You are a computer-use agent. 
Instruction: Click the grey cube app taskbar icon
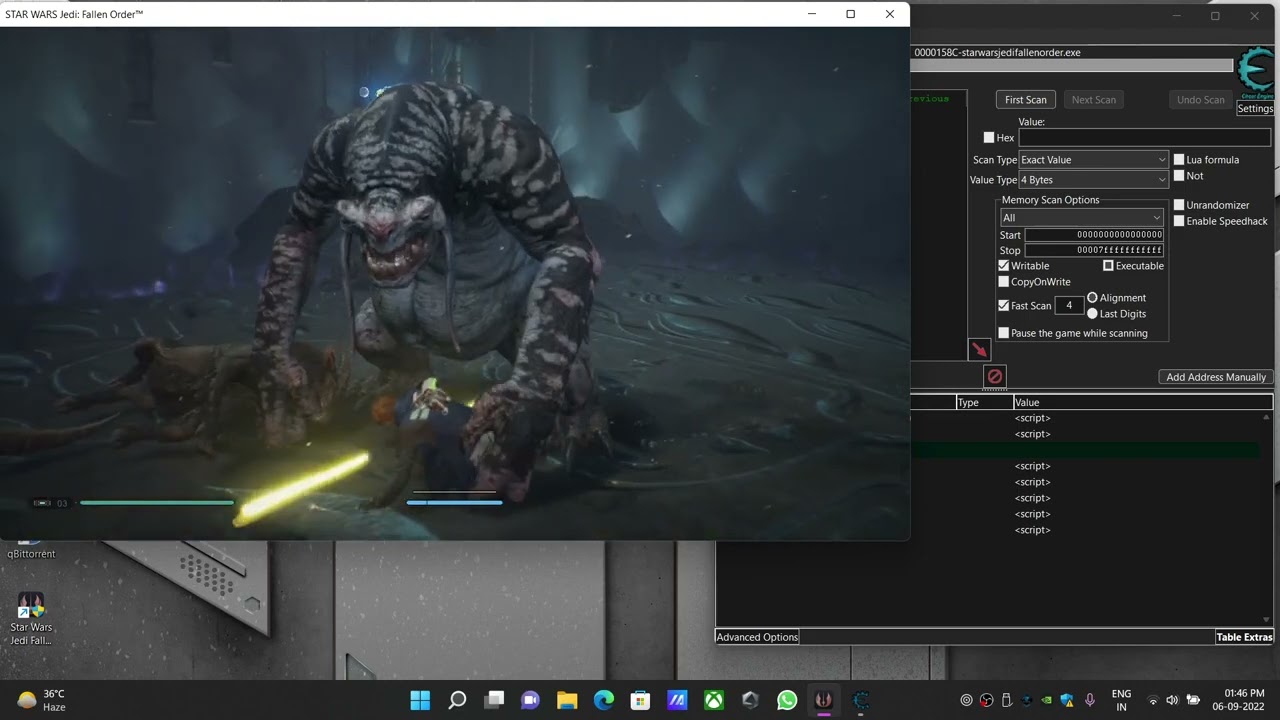click(750, 700)
